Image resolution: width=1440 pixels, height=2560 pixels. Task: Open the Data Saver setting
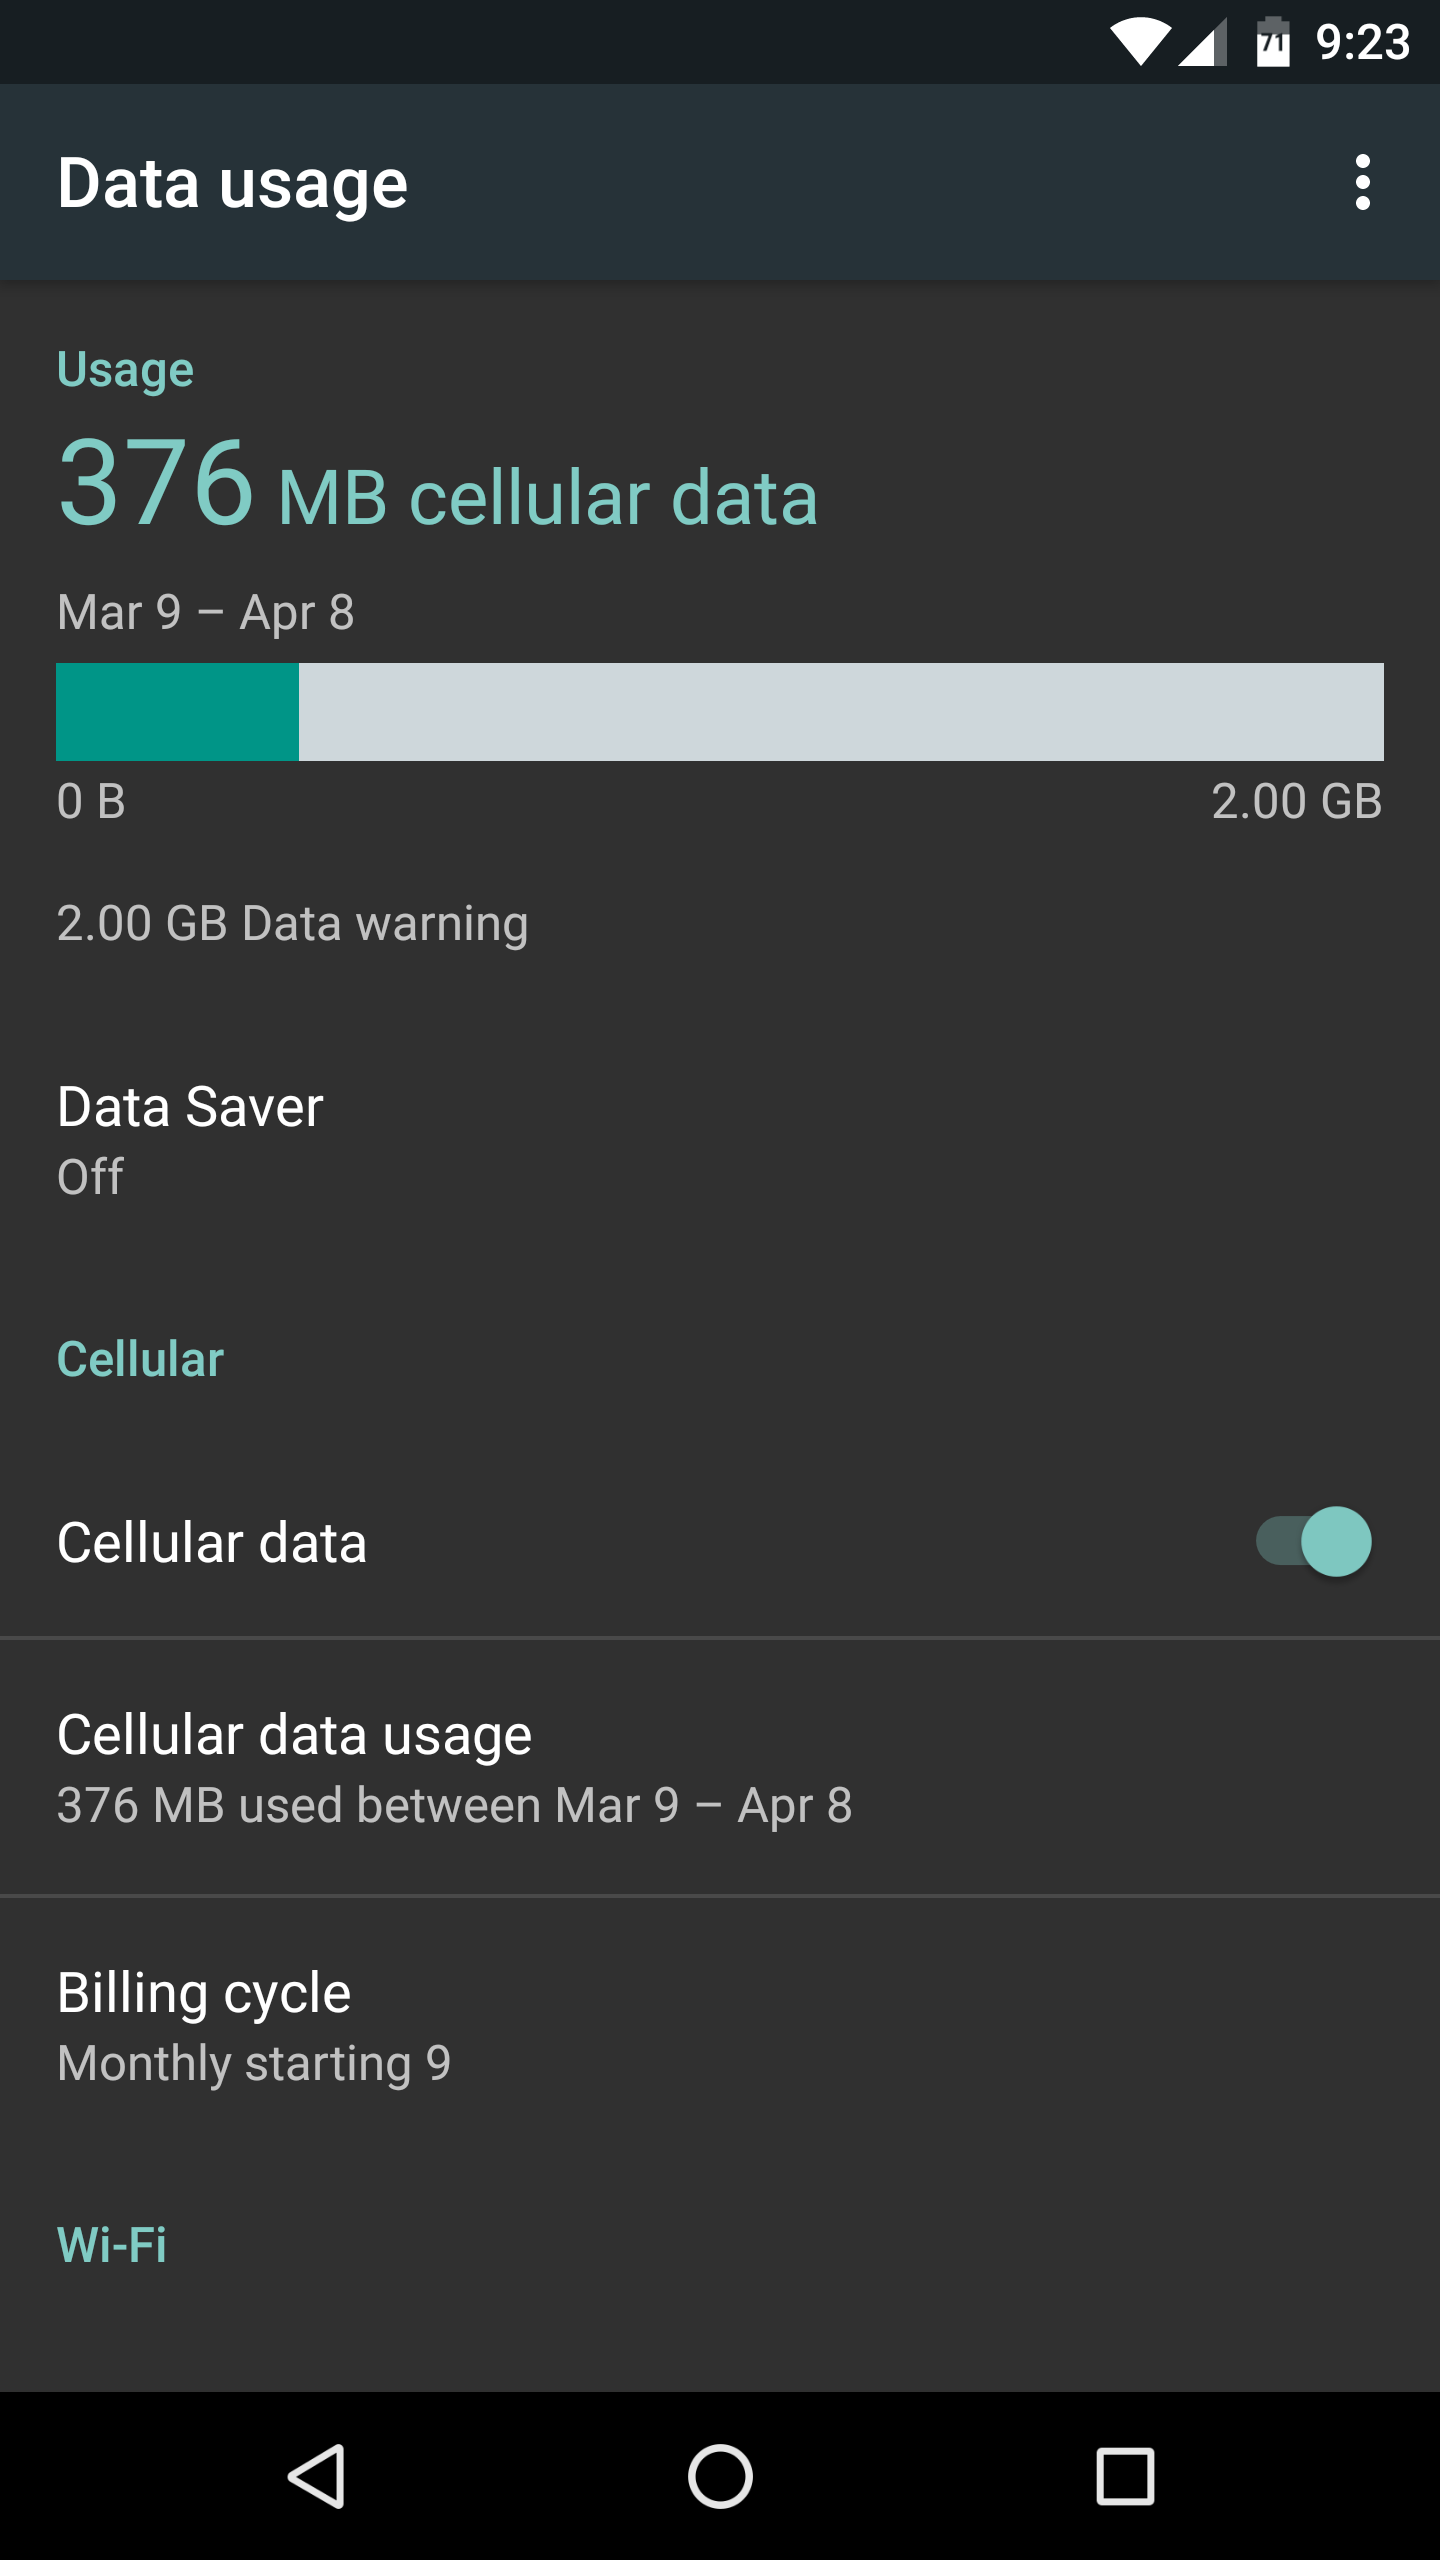pos(720,1140)
